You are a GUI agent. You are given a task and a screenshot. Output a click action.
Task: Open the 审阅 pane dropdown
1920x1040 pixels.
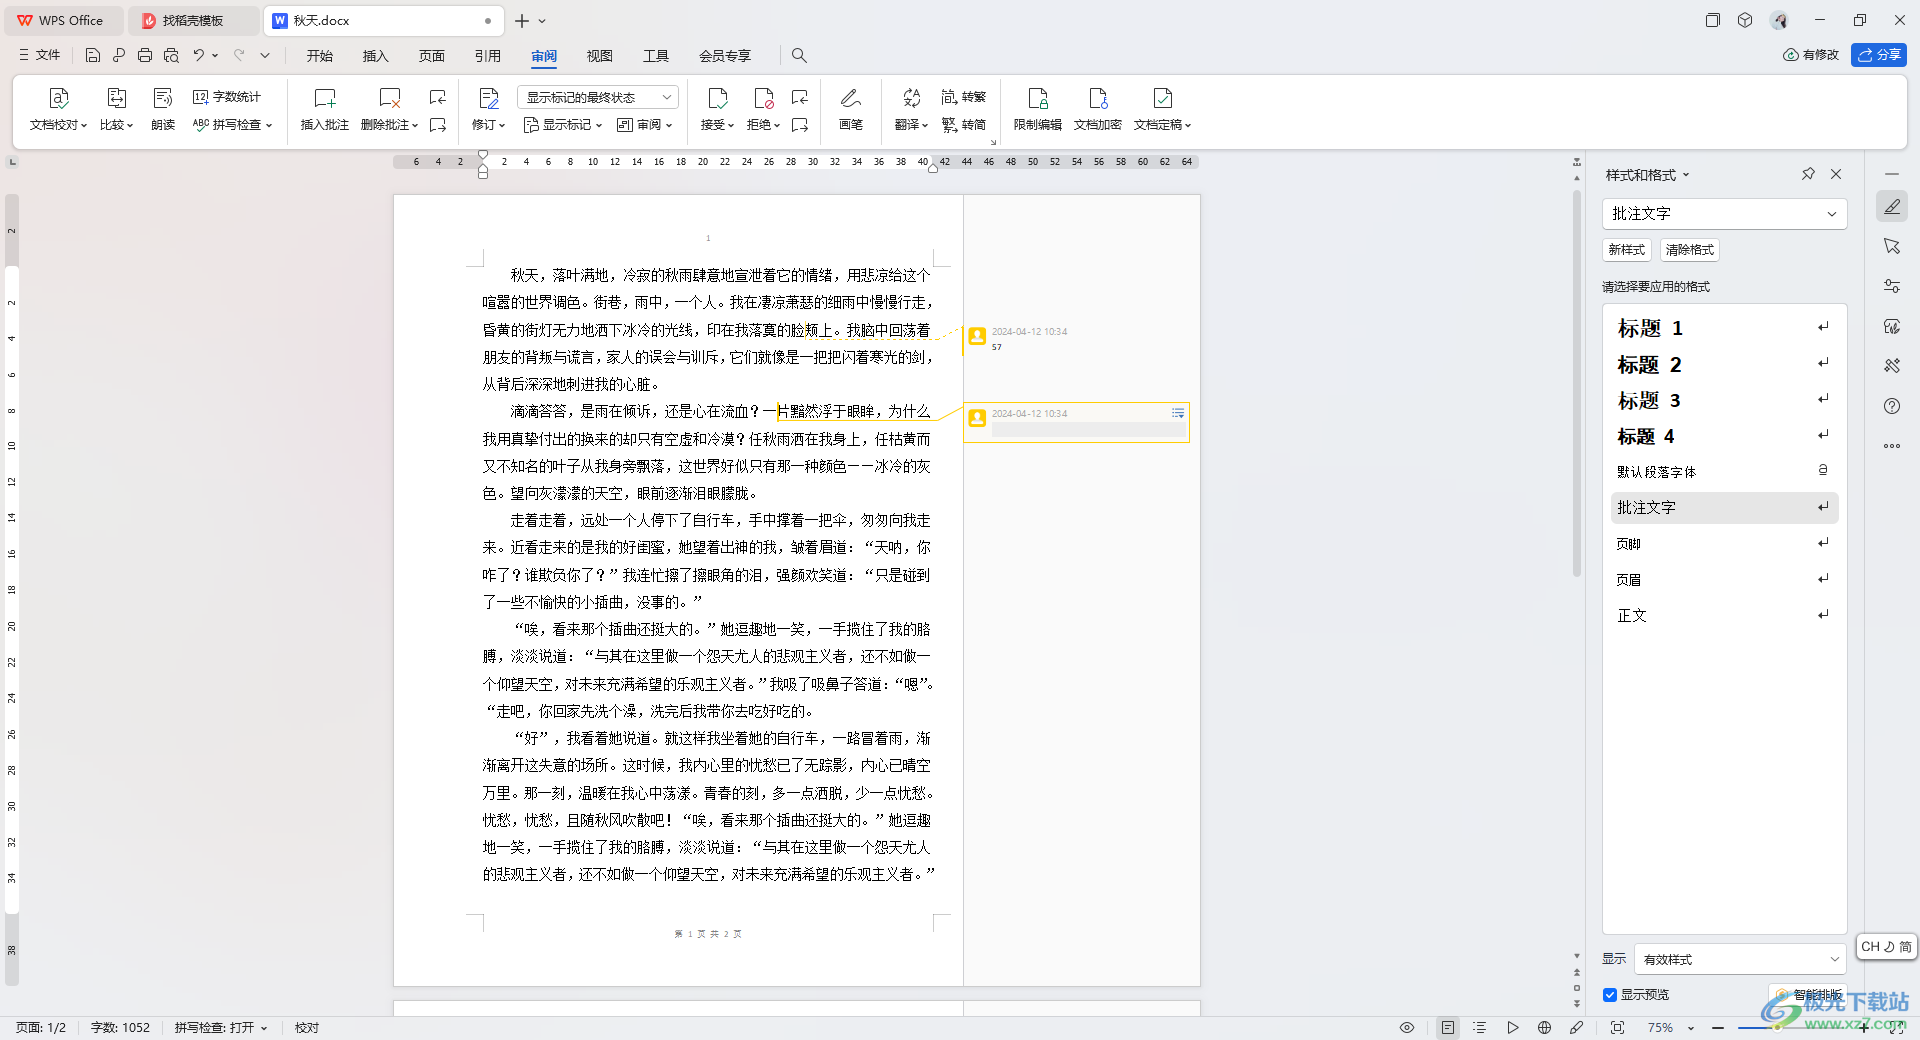point(644,125)
